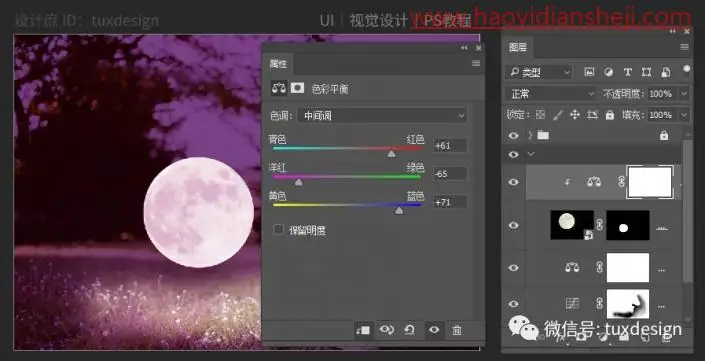Select the selected layer's white mask thumbnail
The width and height of the screenshot is (705, 361).
pos(650,182)
